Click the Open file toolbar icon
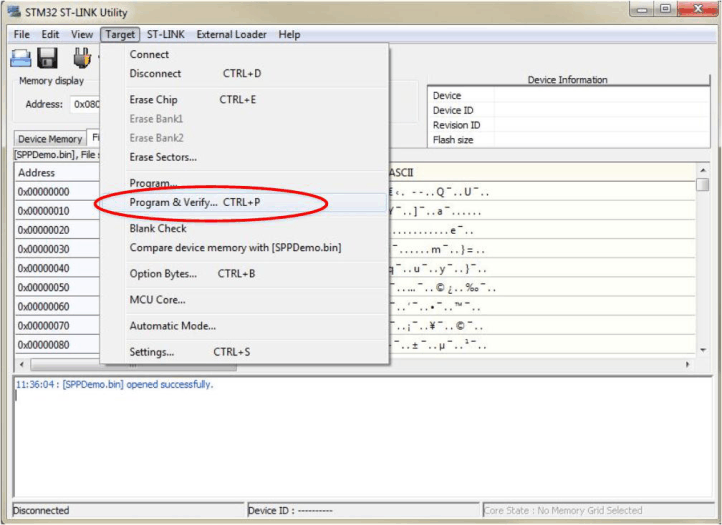722x525 pixels. (21, 58)
